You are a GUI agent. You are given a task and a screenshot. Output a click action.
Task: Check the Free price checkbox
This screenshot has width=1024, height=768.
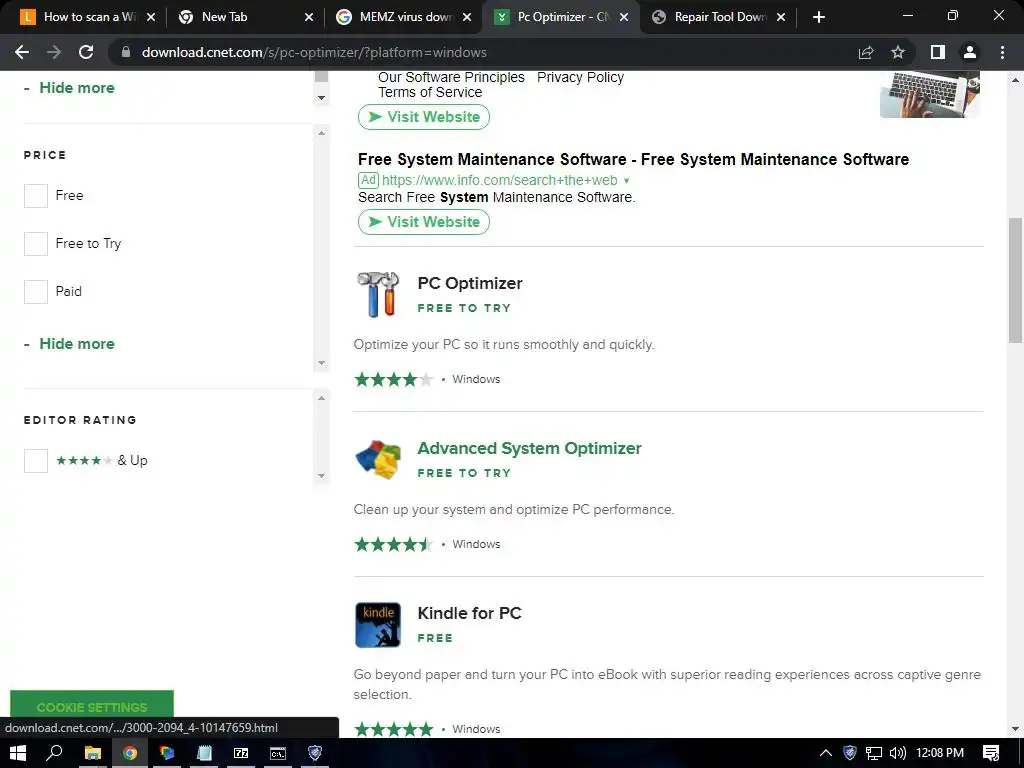tap(36, 195)
